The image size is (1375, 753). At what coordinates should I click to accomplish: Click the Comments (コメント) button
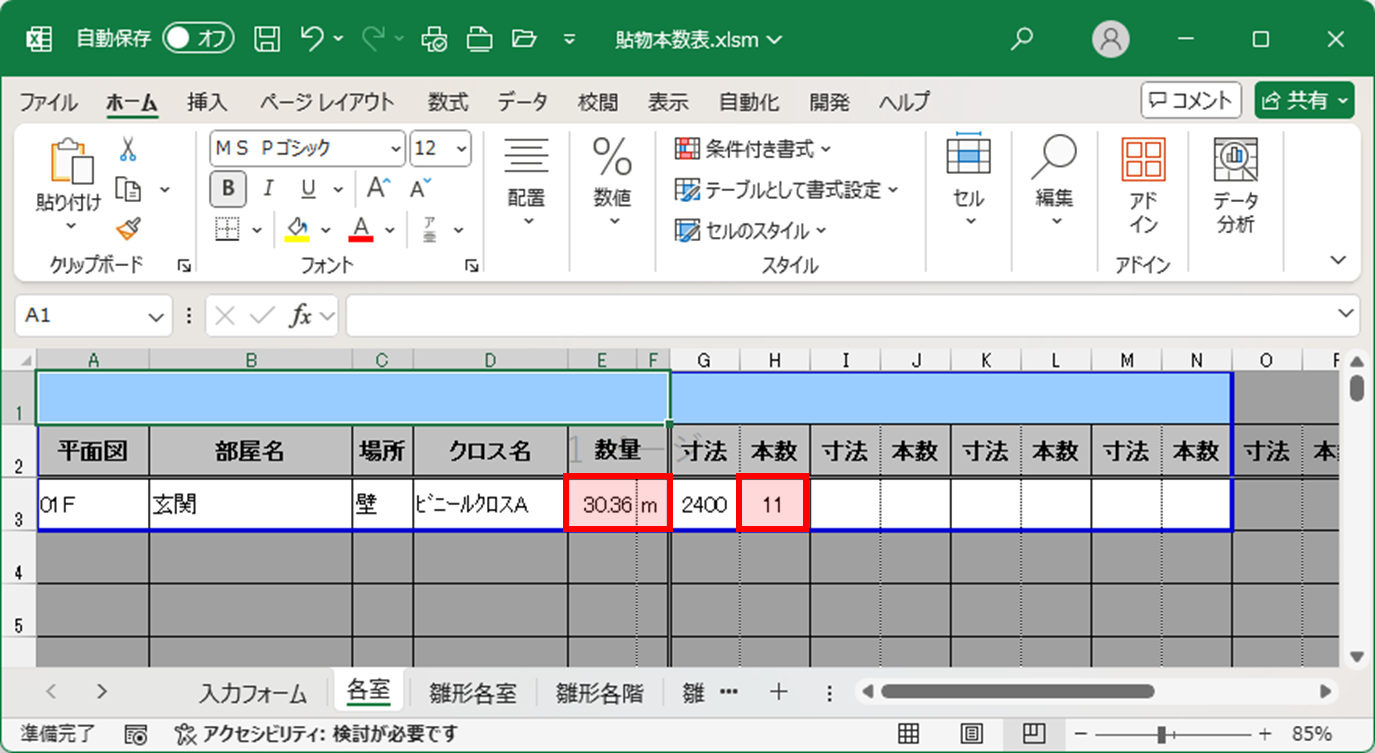coord(1191,100)
